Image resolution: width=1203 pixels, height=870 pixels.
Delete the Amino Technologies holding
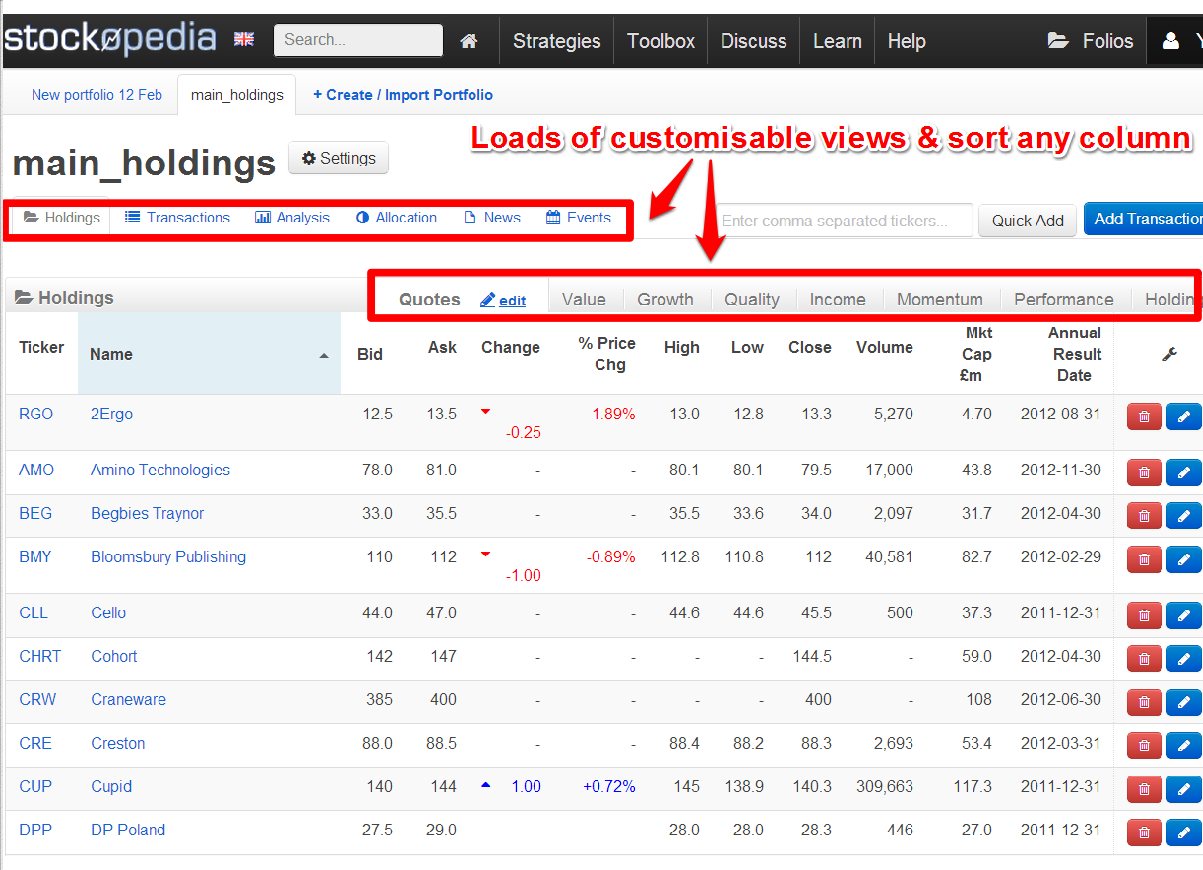click(1144, 472)
